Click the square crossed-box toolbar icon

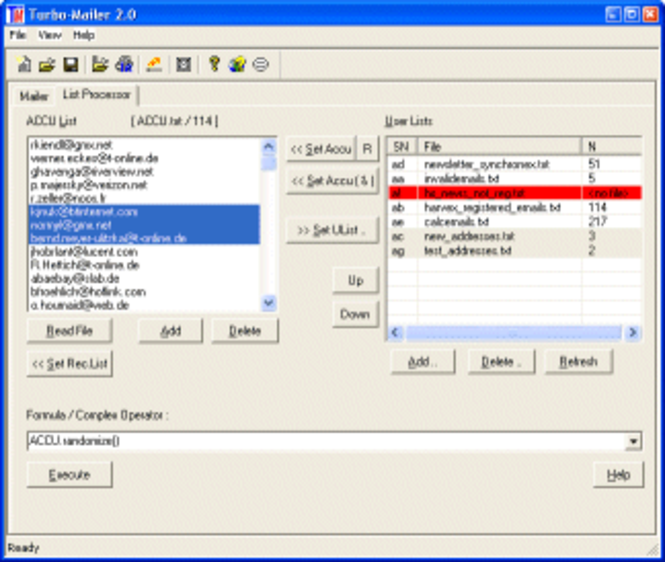[x=183, y=64]
